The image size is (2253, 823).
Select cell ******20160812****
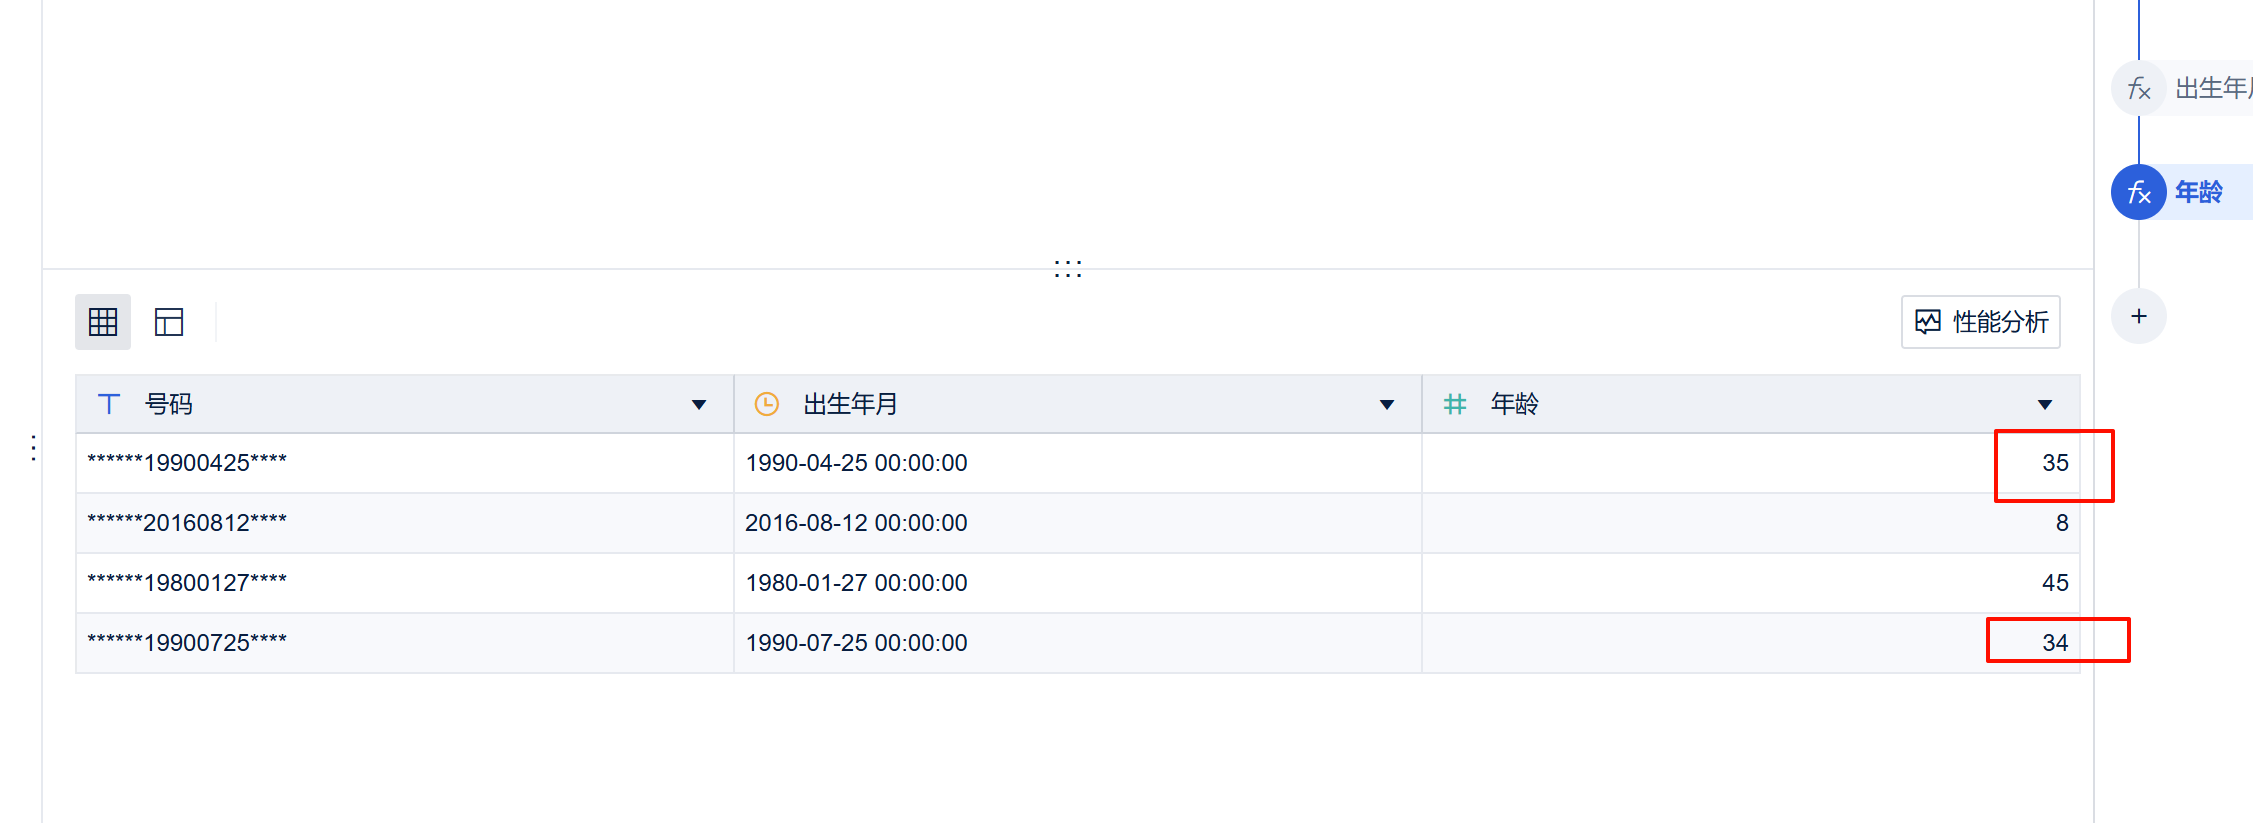tap(405, 523)
